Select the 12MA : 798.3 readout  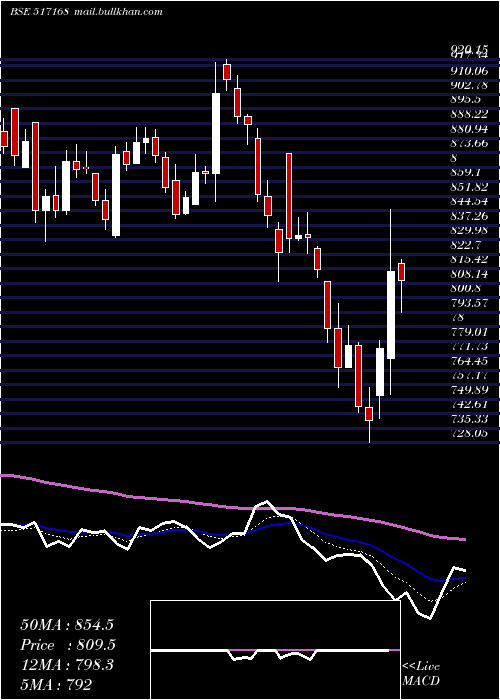click(x=67, y=664)
